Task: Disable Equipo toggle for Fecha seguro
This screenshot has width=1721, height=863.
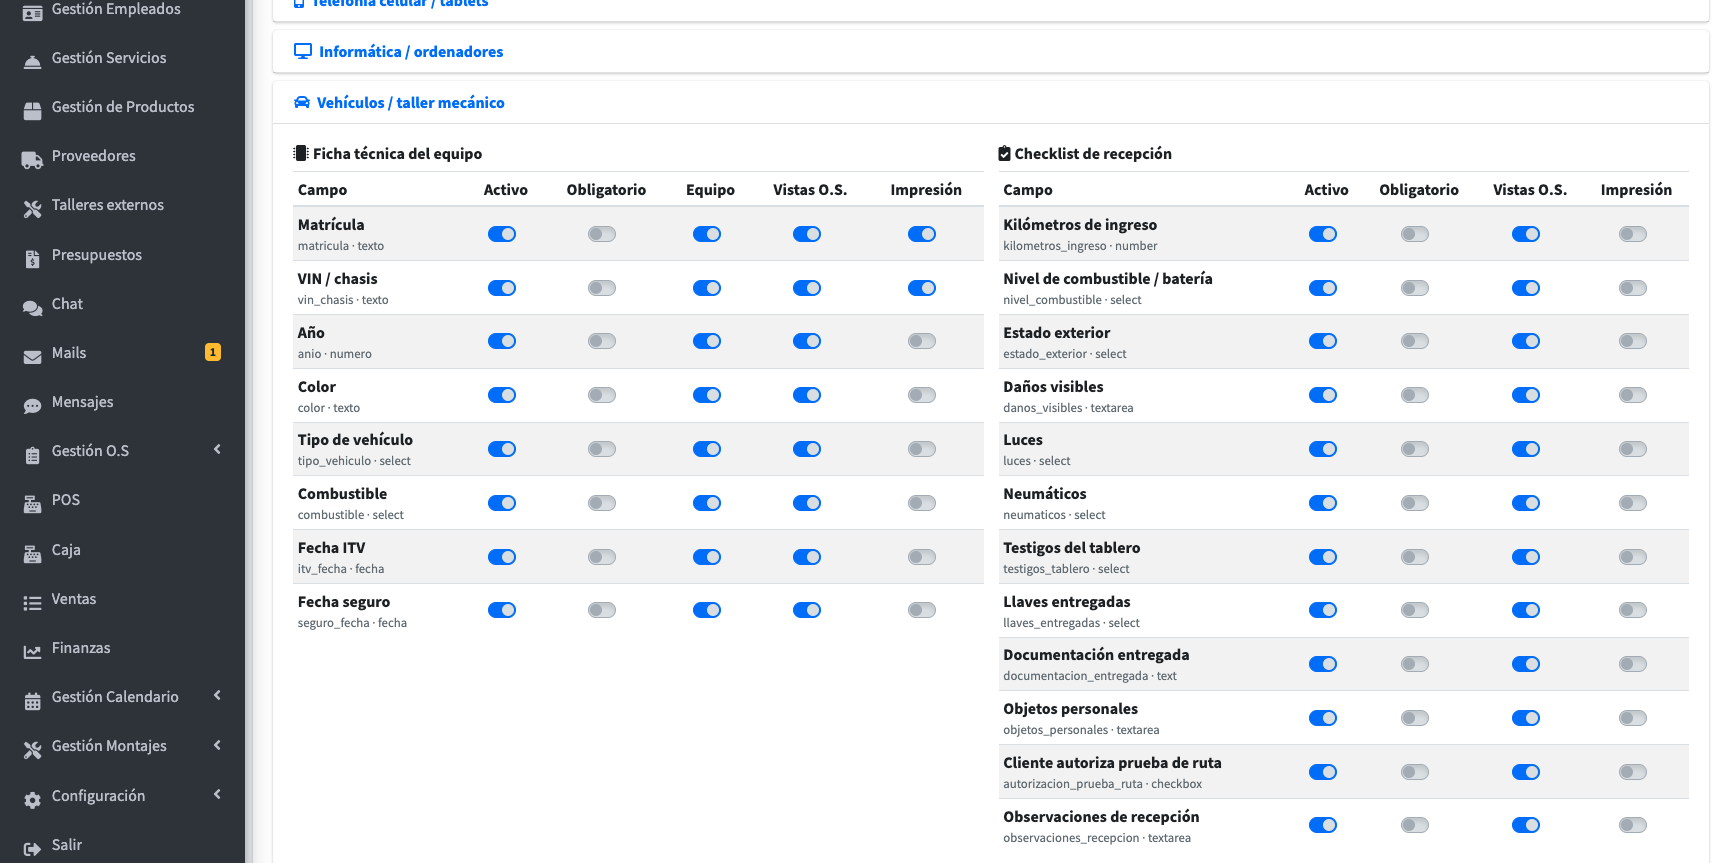Action: 707,610
